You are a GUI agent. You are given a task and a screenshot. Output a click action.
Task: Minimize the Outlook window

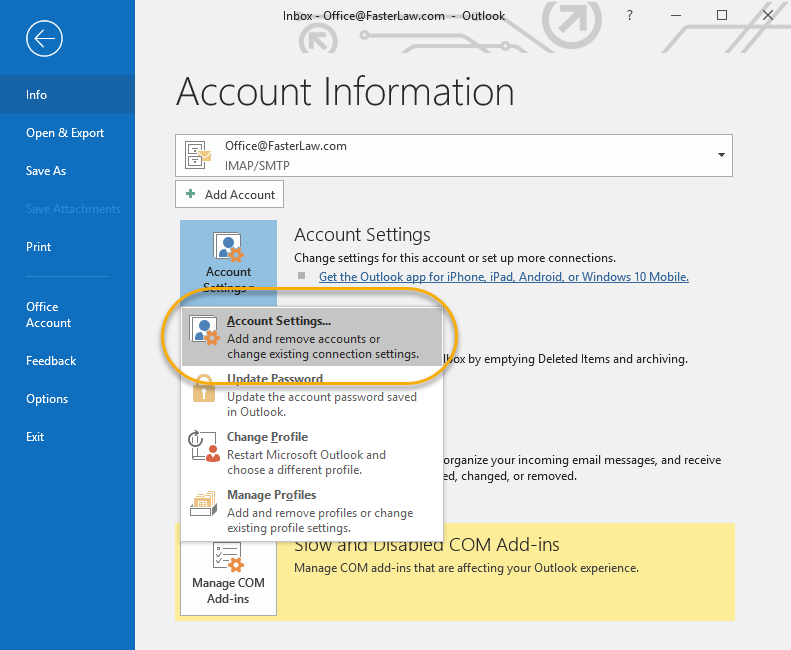676,16
